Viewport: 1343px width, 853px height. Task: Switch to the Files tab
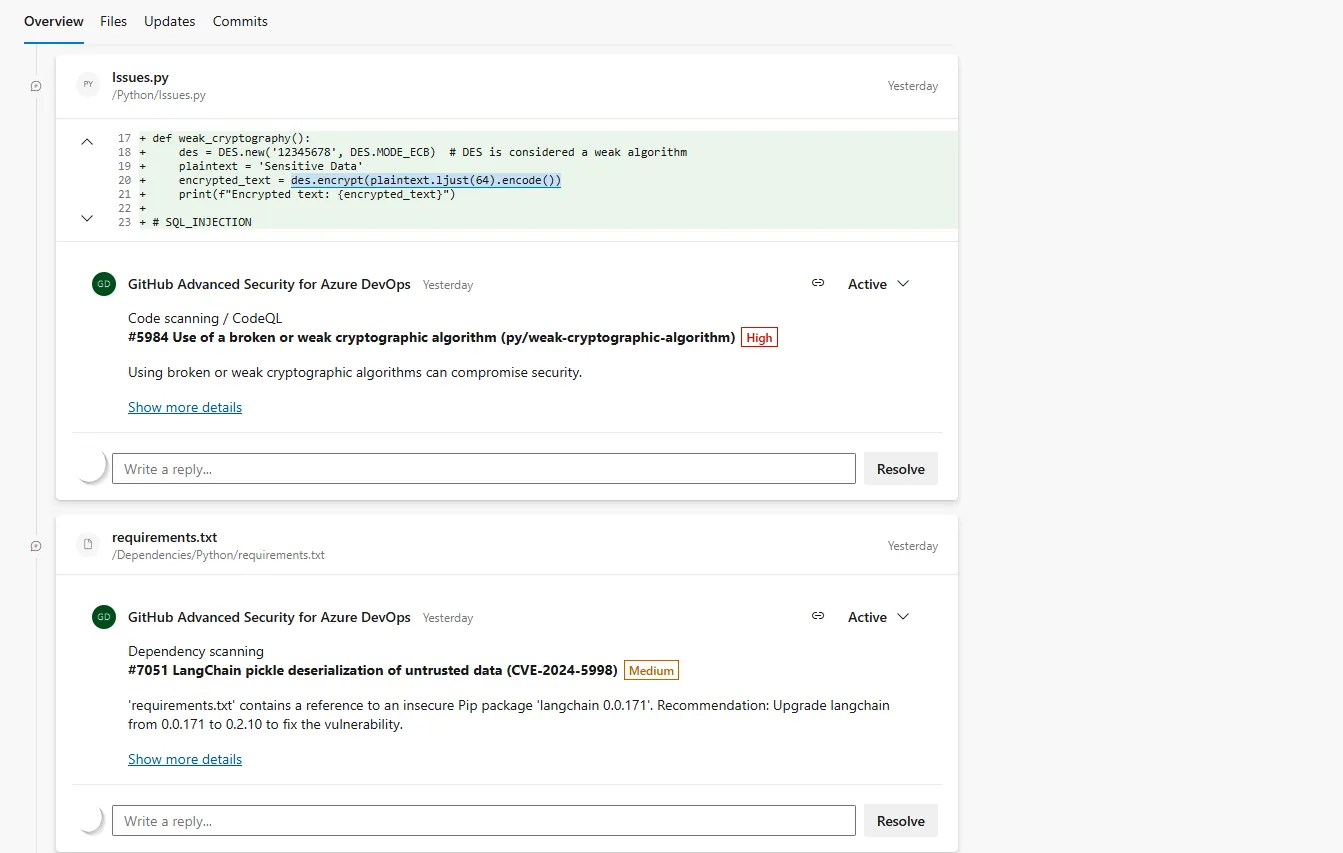[x=113, y=21]
